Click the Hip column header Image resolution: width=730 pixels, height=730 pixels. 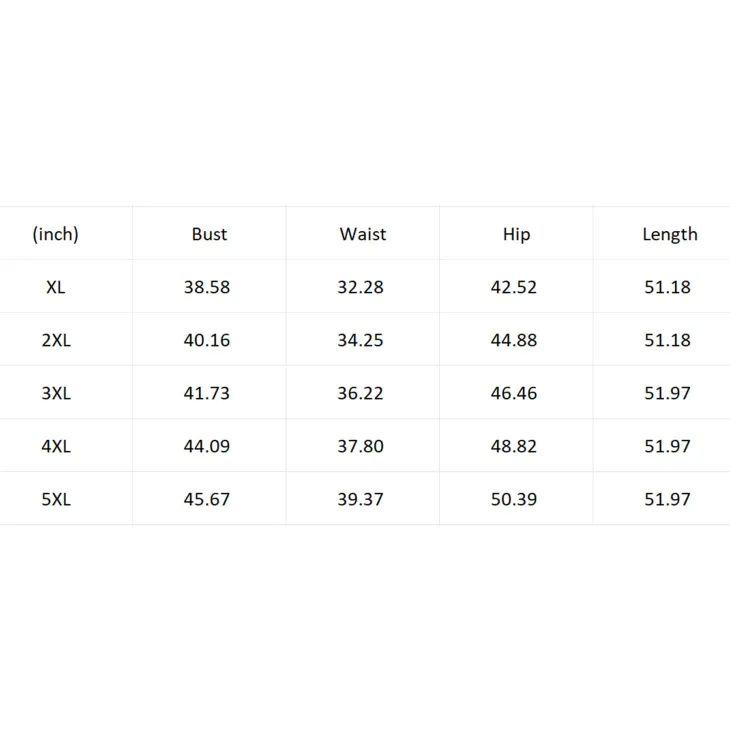tap(516, 235)
